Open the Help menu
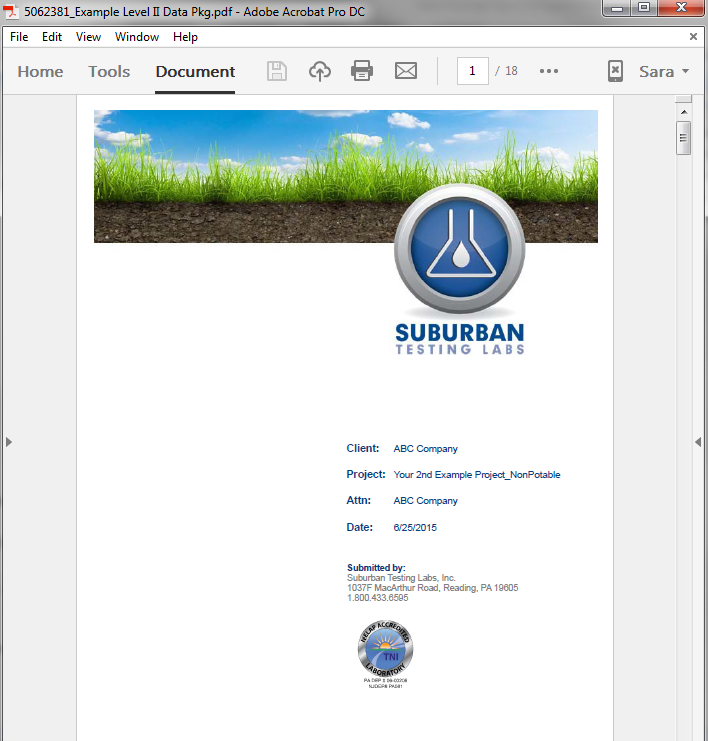Image resolution: width=708 pixels, height=741 pixels. coord(185,37)
